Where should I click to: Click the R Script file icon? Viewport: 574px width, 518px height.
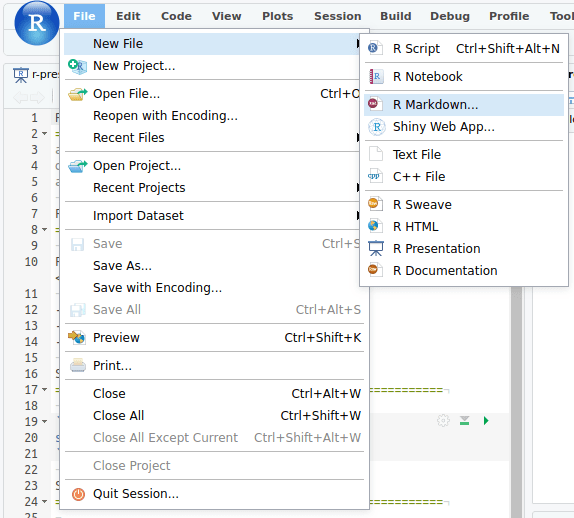375,48
